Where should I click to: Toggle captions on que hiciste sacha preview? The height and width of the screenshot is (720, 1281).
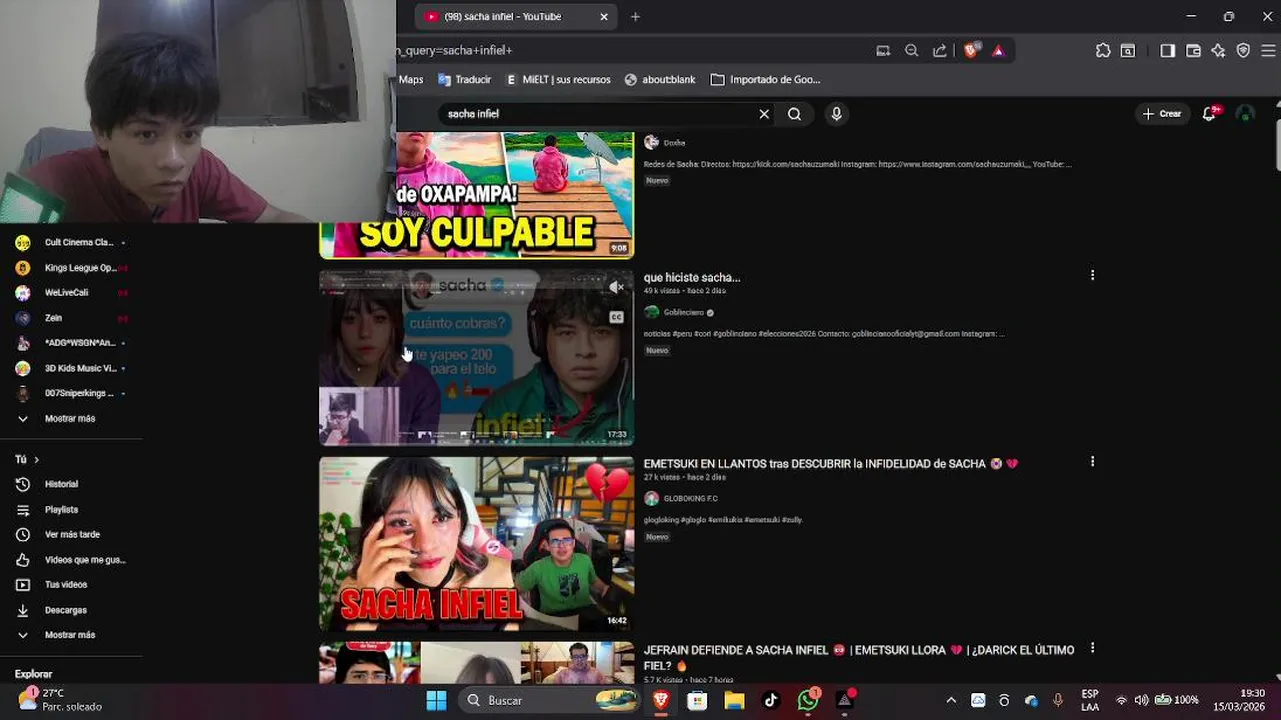tap(616, 317)
